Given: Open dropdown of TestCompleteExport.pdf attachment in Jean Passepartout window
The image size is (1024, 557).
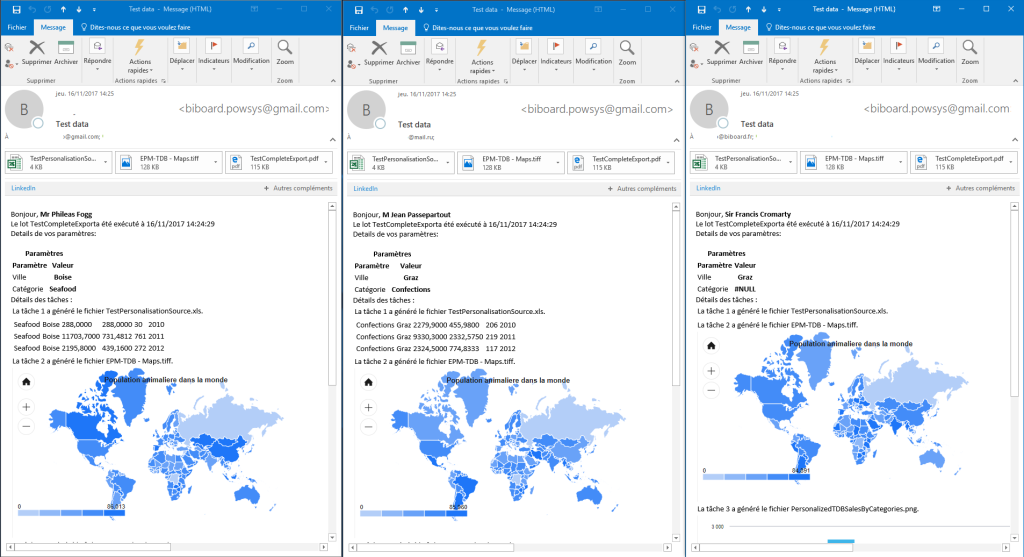Looking at the screenshot, I should pos(668,163).
